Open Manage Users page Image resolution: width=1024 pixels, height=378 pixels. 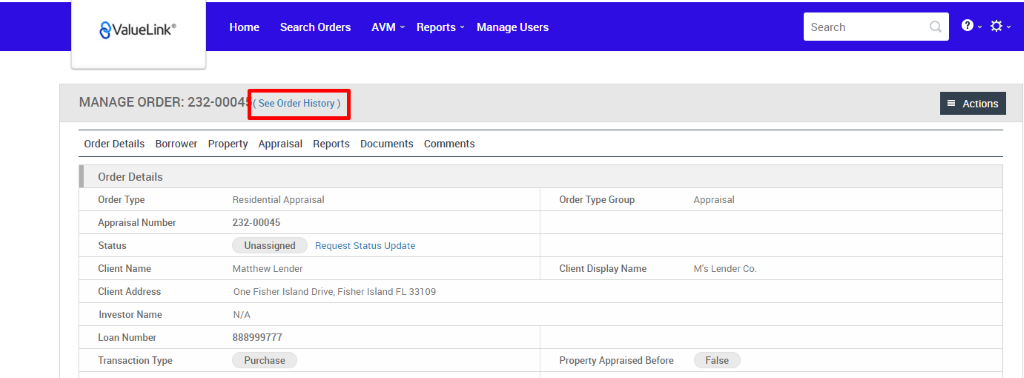coord(513,27)
